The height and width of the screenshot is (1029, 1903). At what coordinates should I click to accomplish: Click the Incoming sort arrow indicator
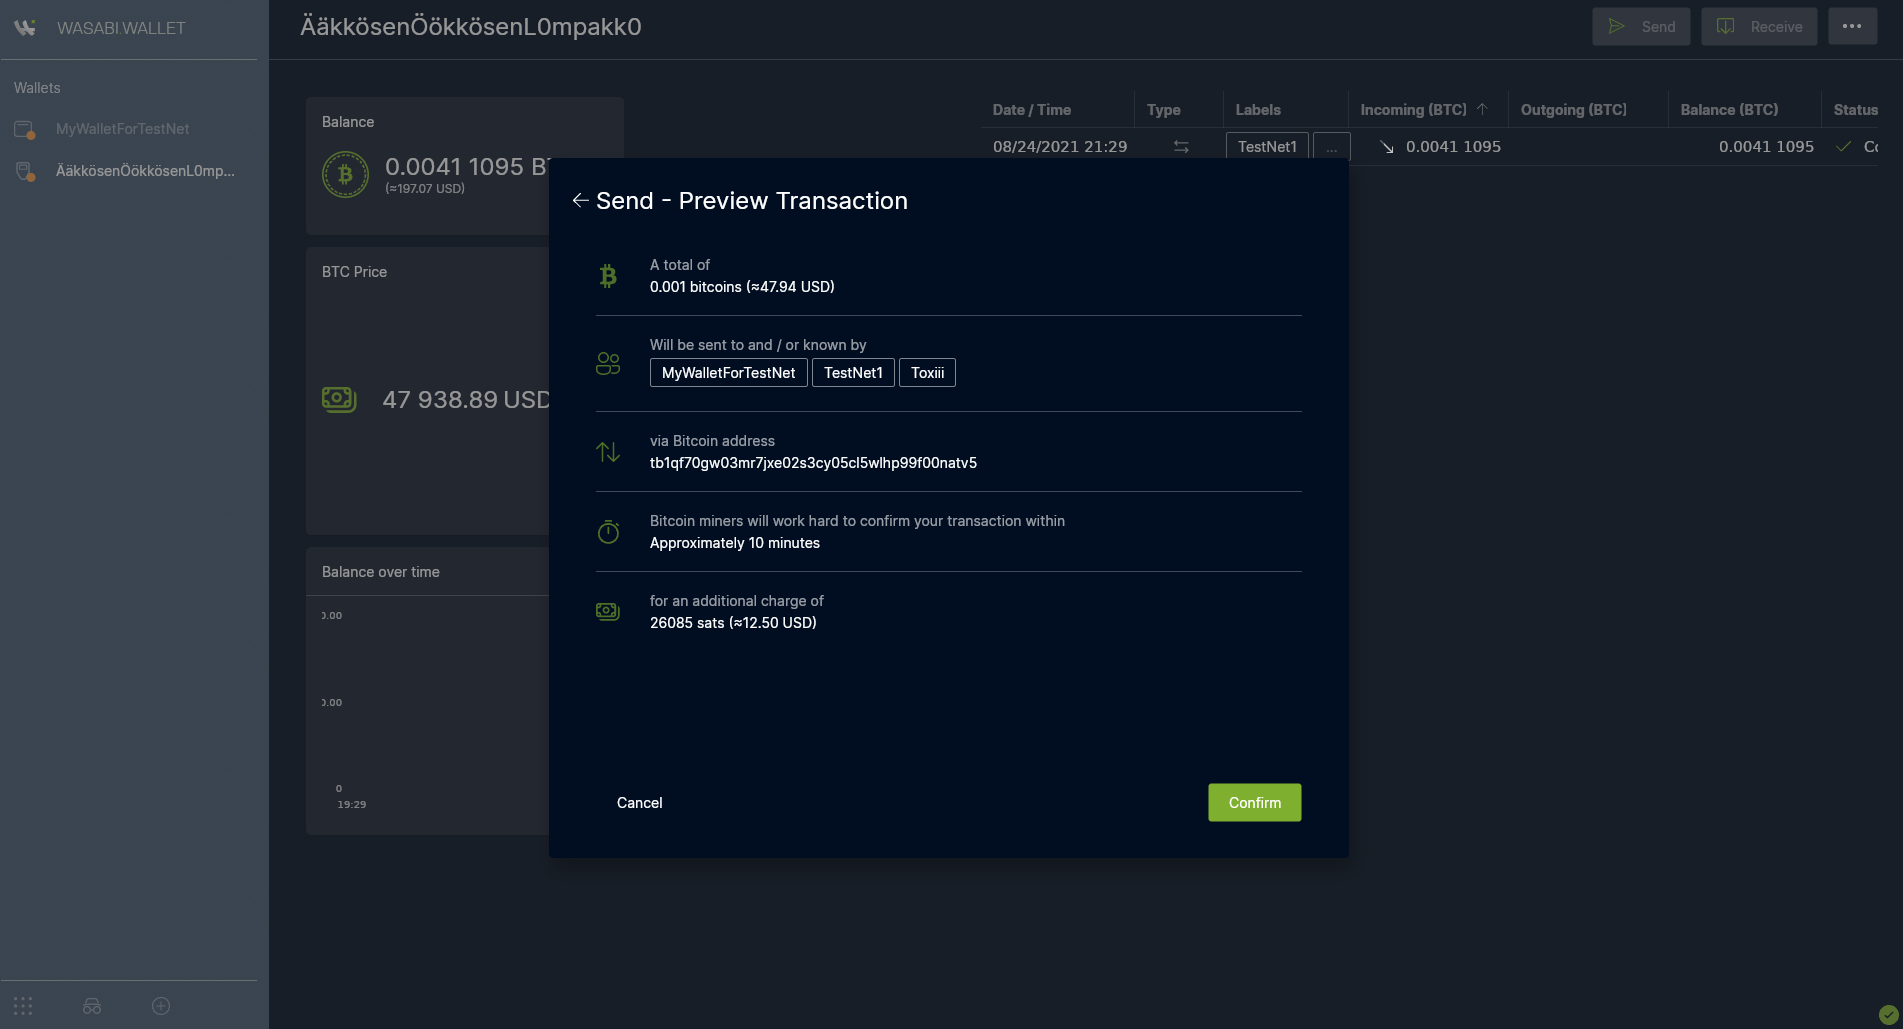point(1482,109)
